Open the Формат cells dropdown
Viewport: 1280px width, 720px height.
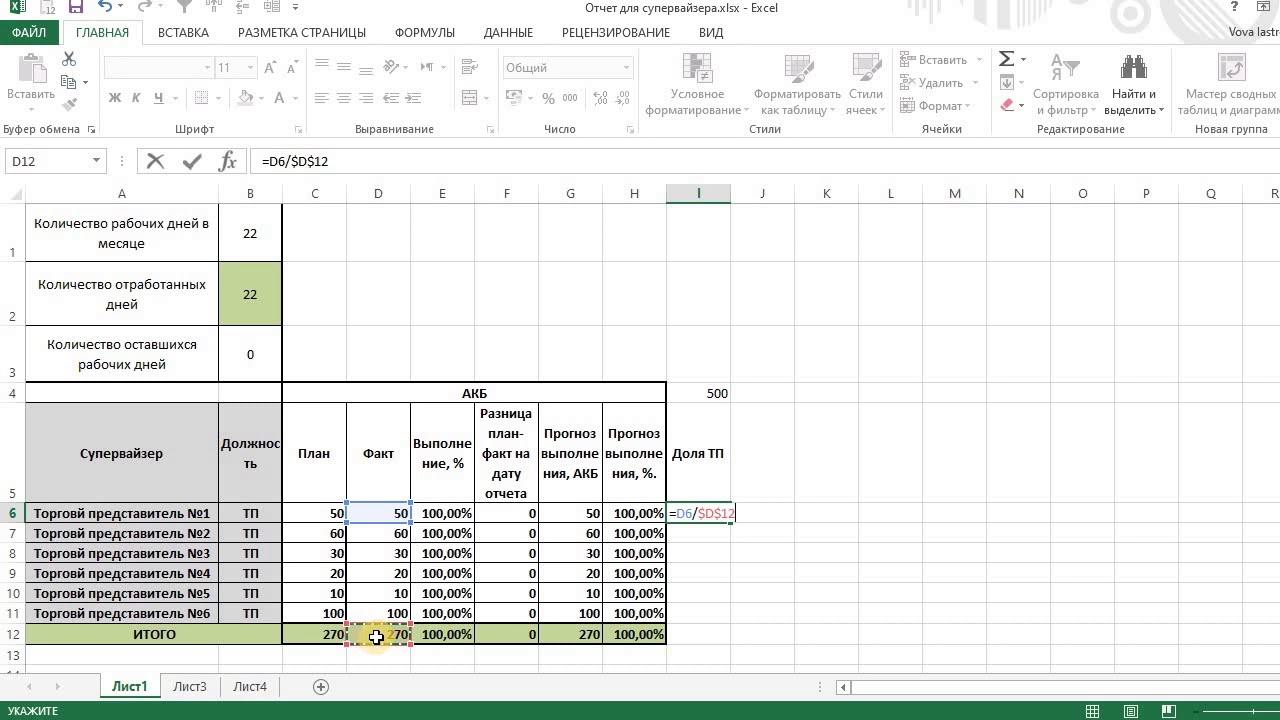(x=935, y=106)
